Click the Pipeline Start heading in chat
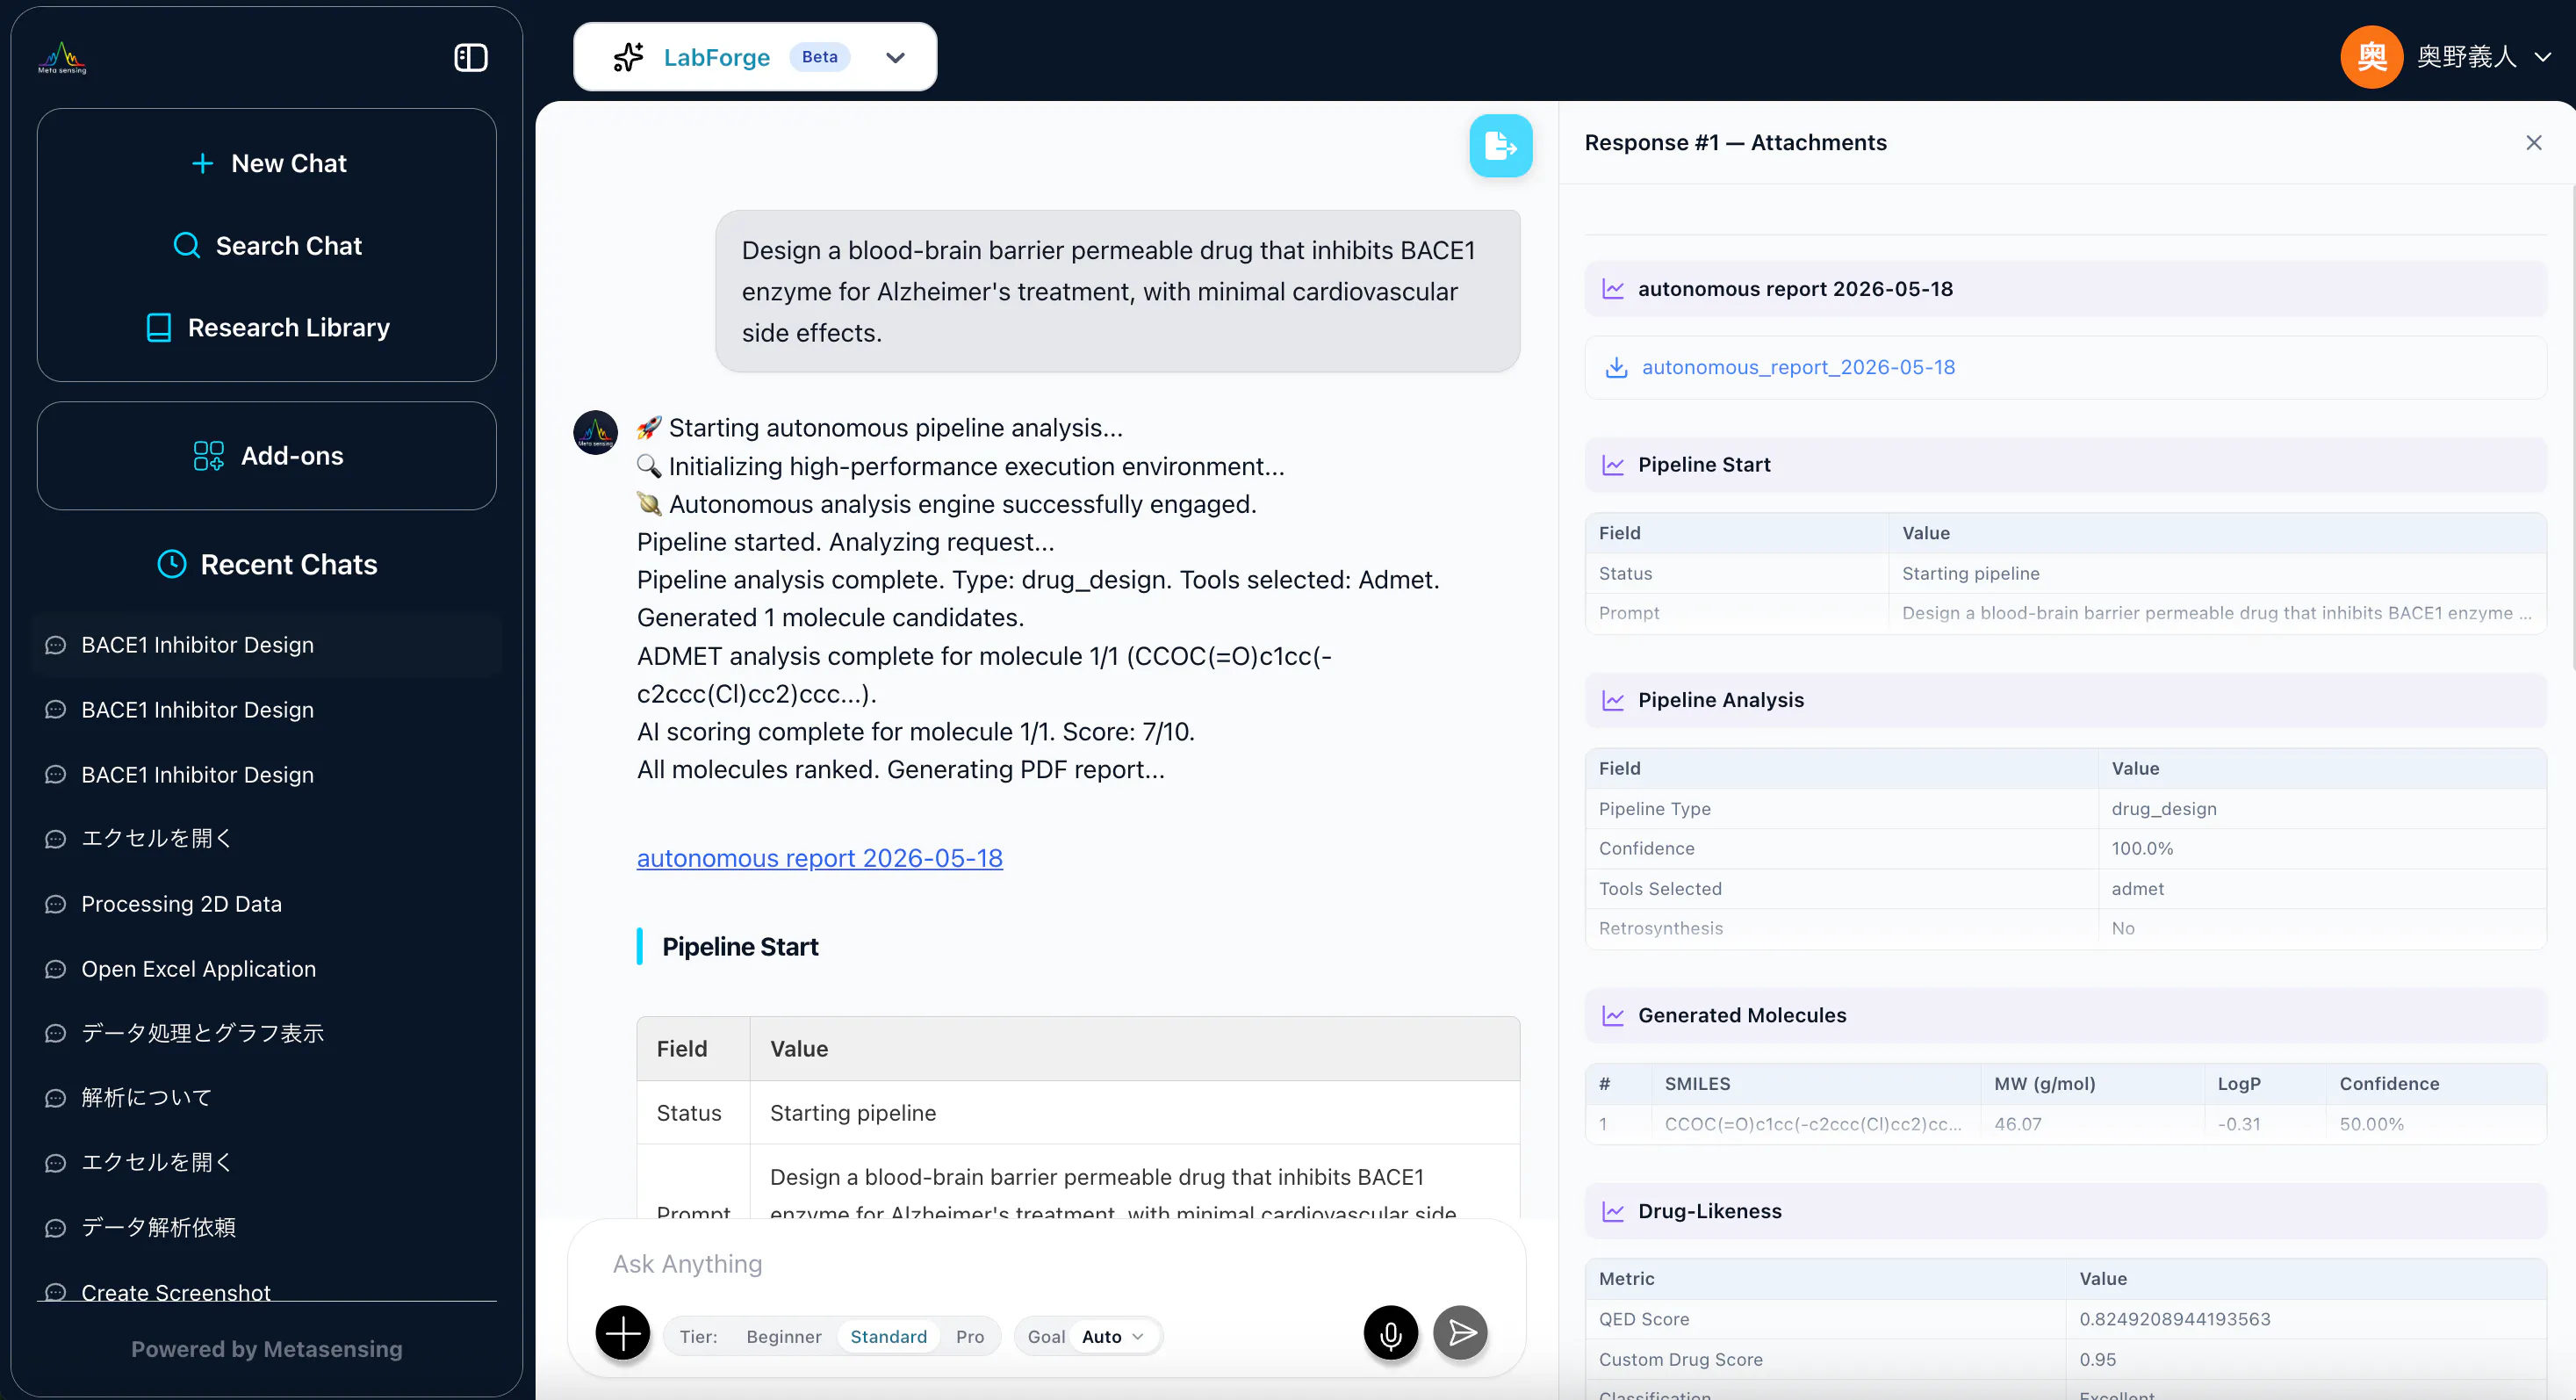The height and width of the screenshot is (1400, 2576). (739, 947)
